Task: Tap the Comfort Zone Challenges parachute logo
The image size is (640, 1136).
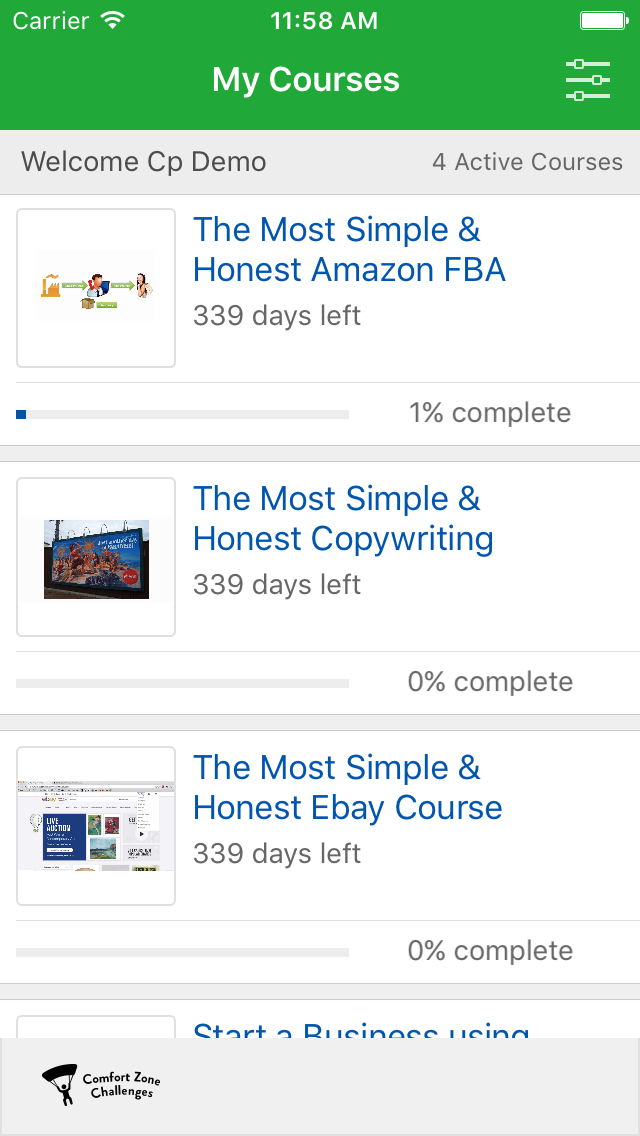Action: pyautogui.click(x=101, y=1084)
